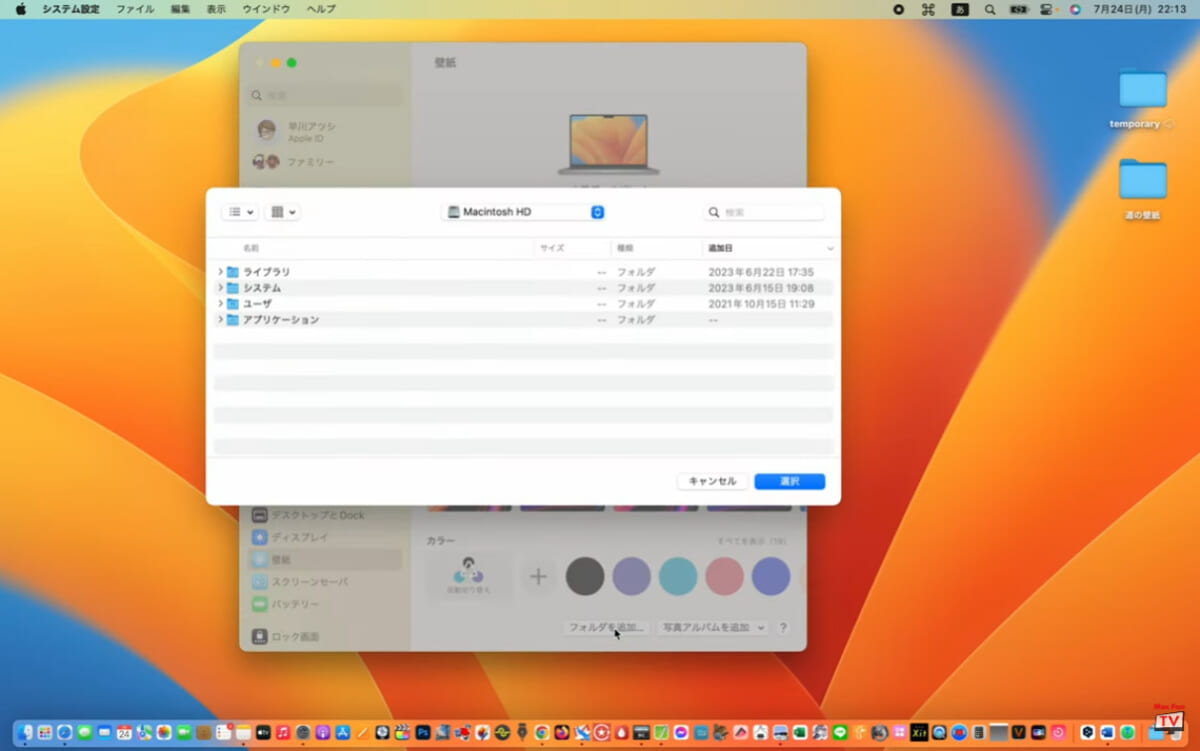The width and height of the screenshot is (1200, 751).
Task: Click the ユーザ folder icon
Action: (x=233, y=304)
